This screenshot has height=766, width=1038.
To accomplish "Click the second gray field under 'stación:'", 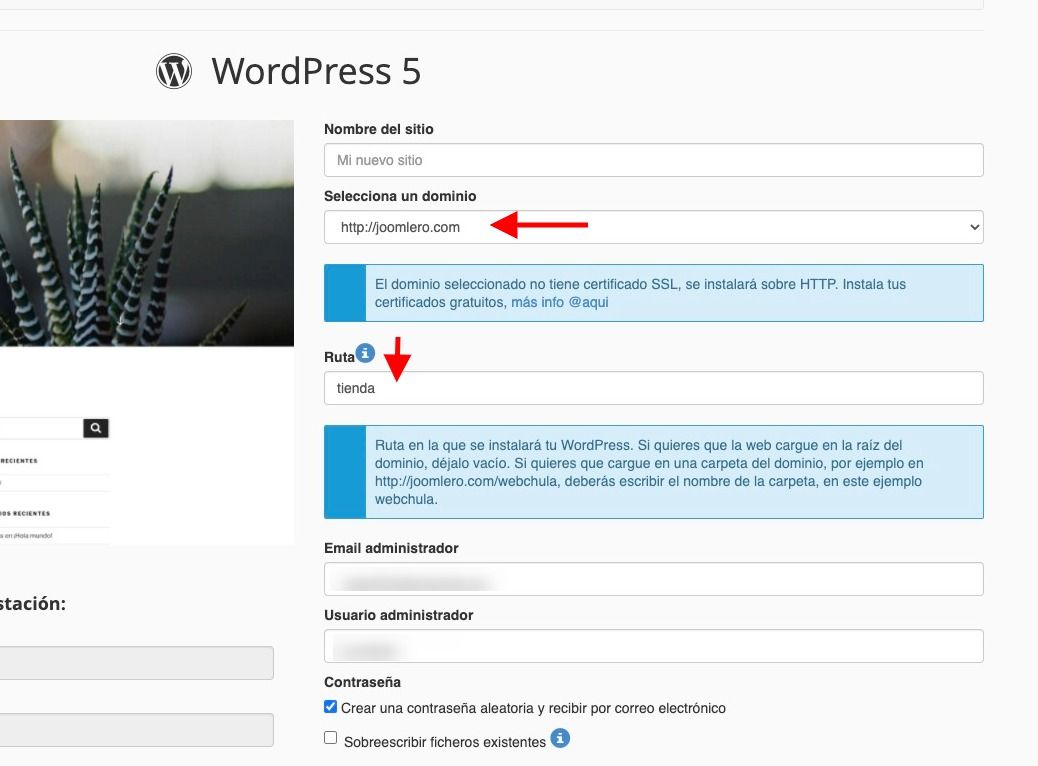I will (136, 730).
